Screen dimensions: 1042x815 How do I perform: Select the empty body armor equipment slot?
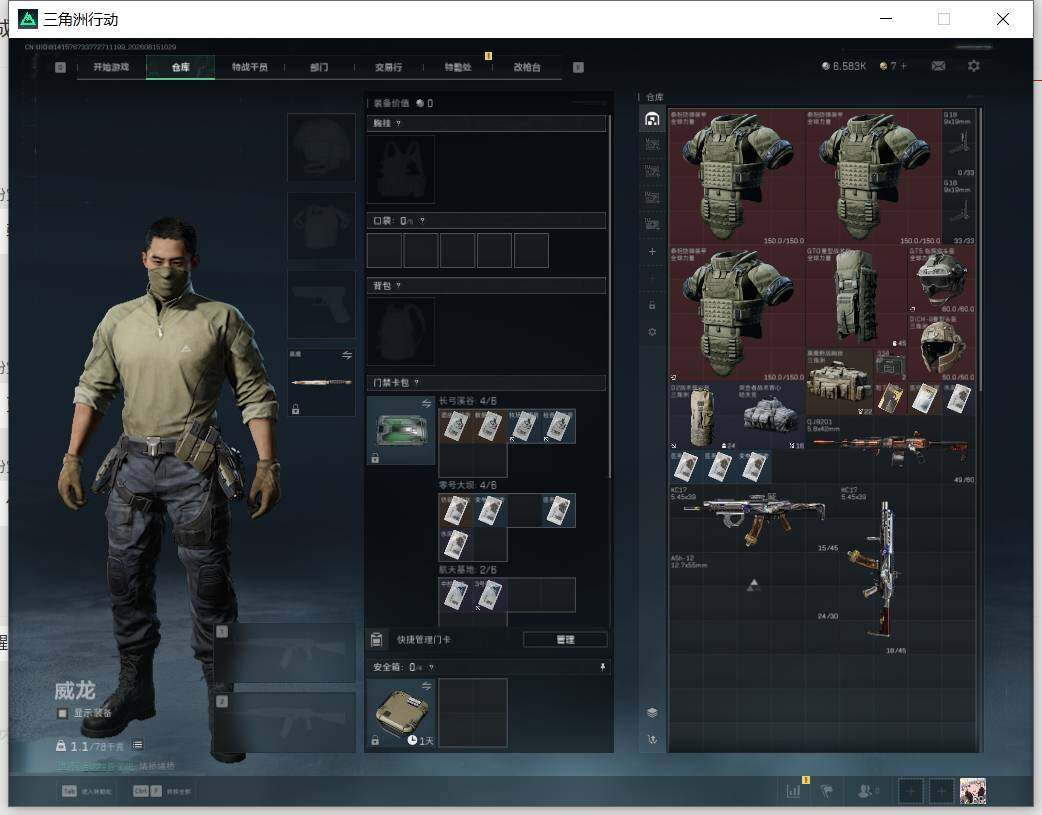(321, 226)
